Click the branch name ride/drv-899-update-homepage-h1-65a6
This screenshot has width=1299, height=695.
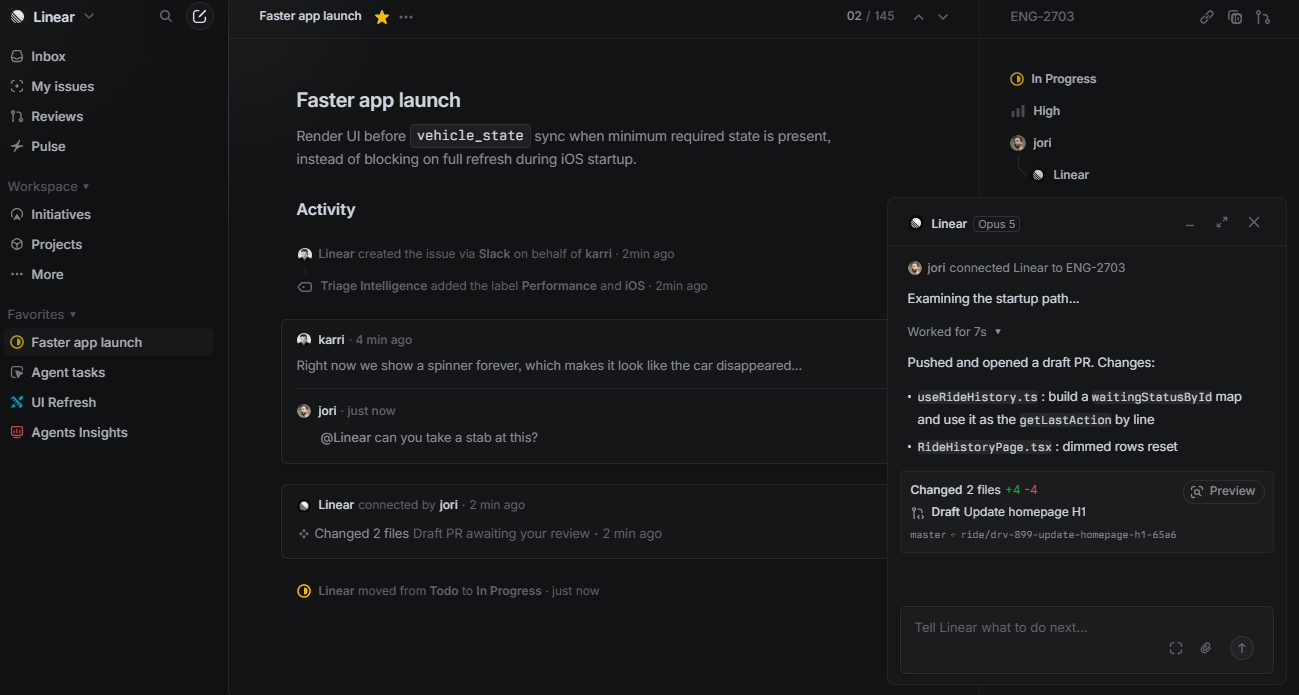tap(1068, 535)
